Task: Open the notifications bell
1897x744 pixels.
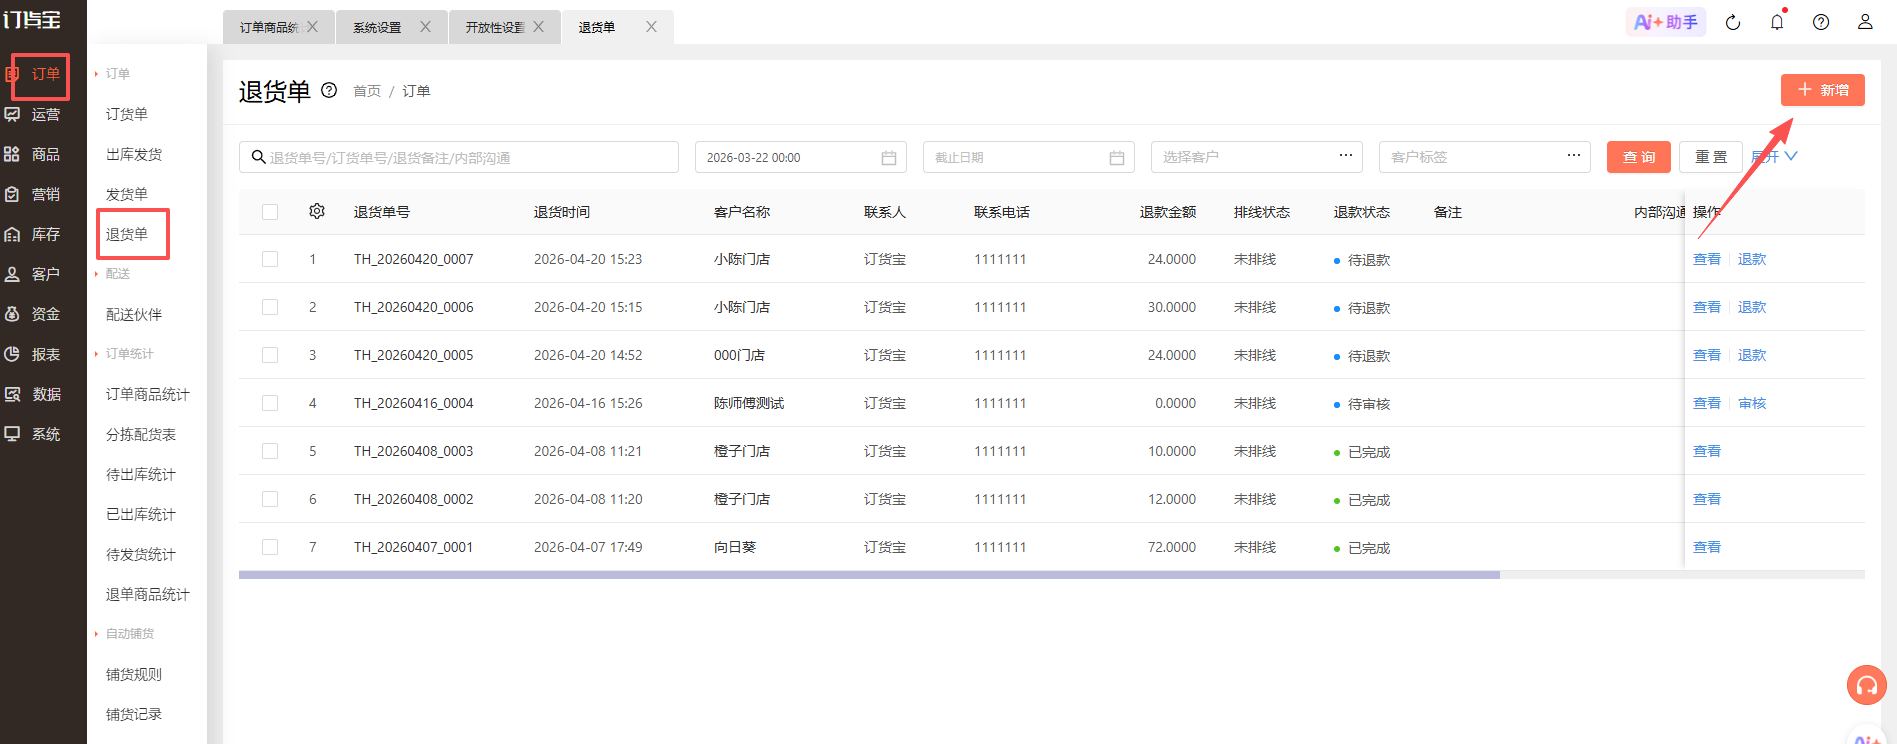Action: 1777,22
